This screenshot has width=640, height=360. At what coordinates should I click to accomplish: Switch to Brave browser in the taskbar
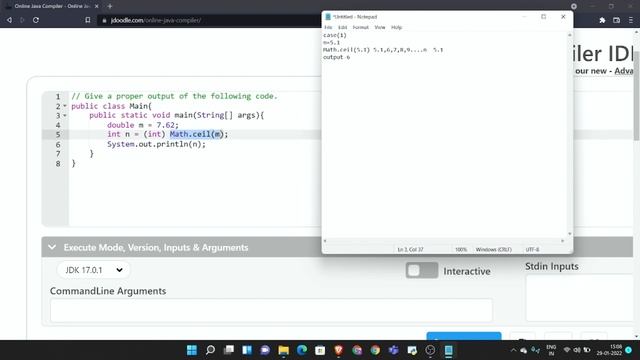tap(338, 350)
